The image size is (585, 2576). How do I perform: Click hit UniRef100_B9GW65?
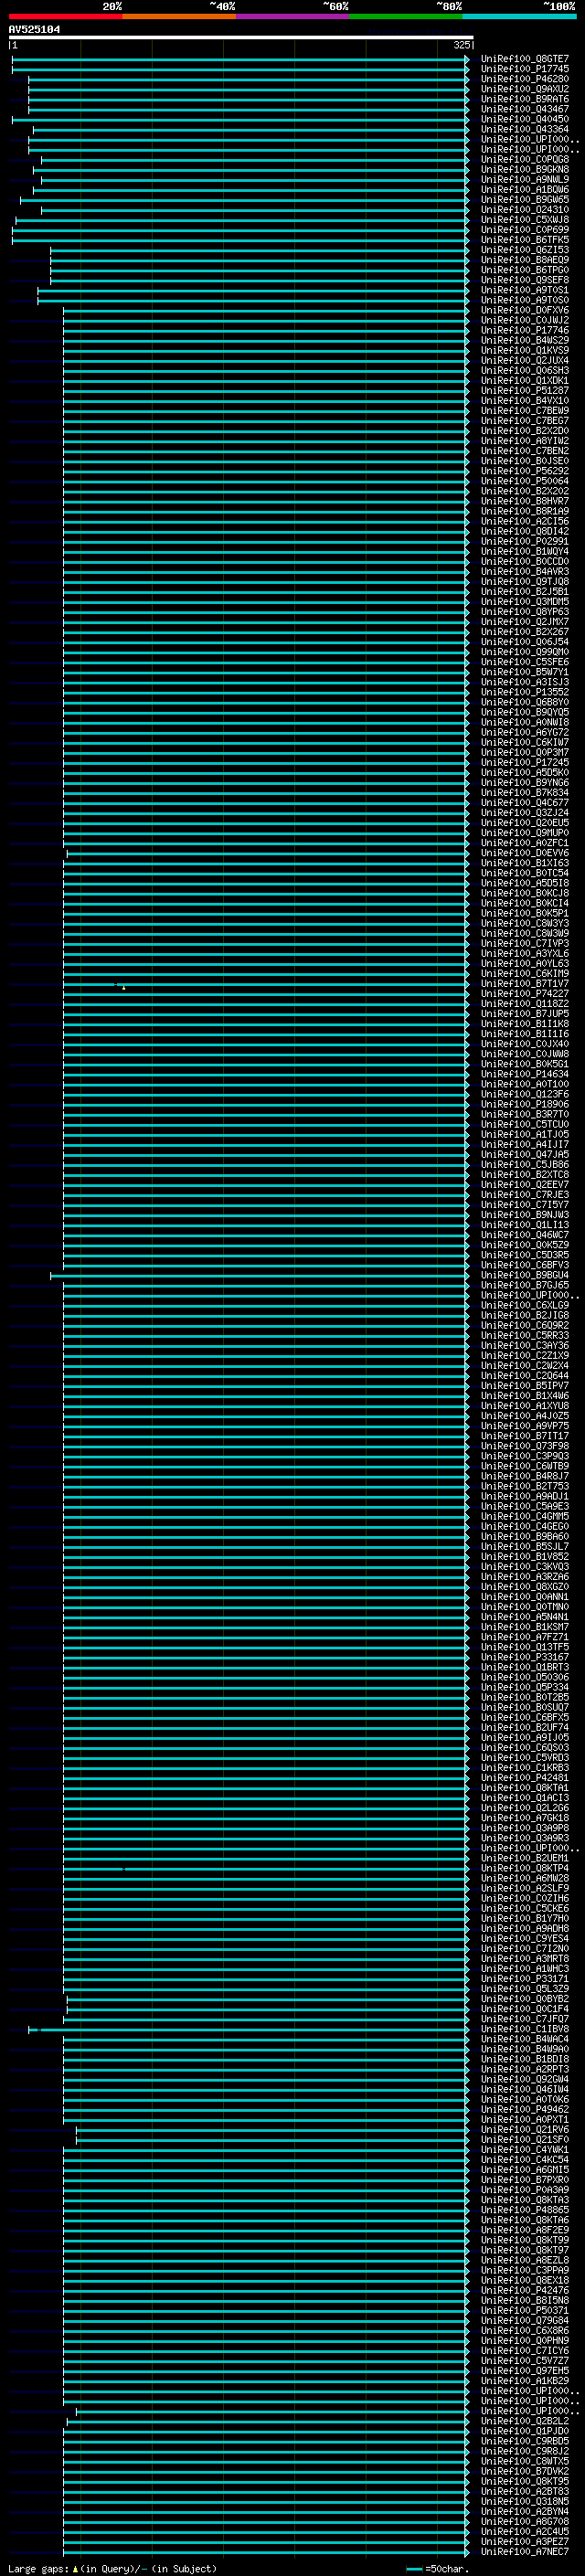(525, 200)
